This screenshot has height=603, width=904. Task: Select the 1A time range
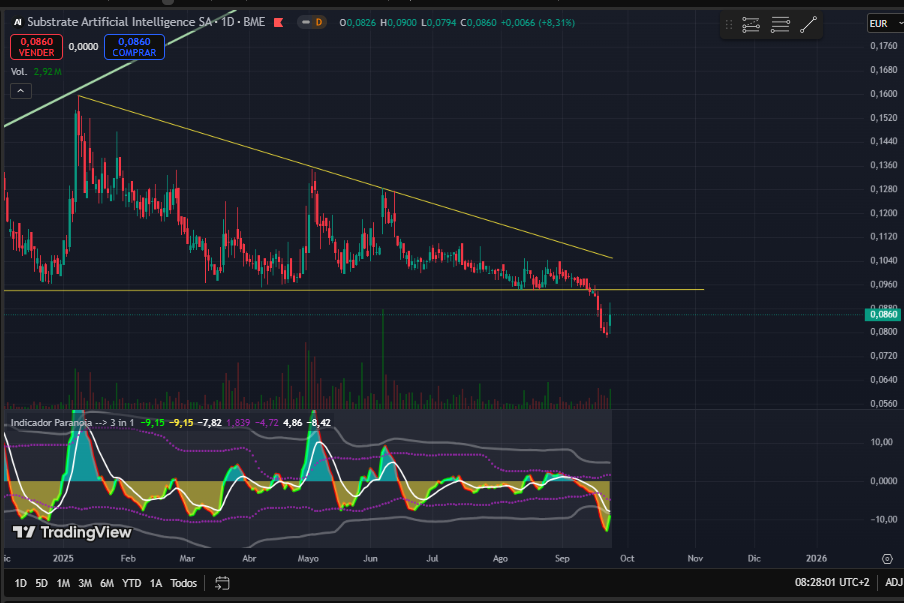tap(156, 583)
